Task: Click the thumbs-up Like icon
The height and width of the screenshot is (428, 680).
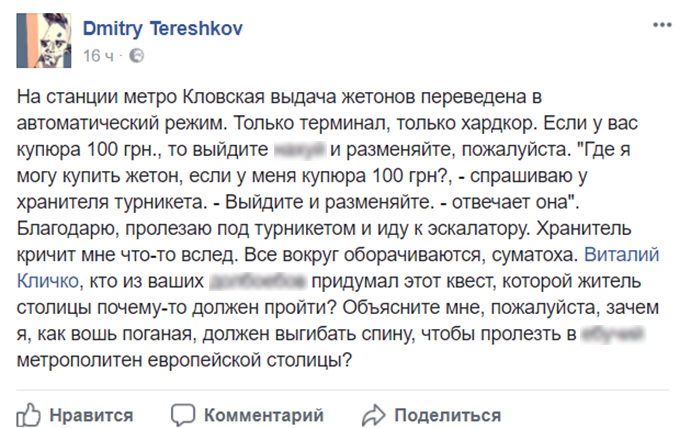Action: point(28,415)
